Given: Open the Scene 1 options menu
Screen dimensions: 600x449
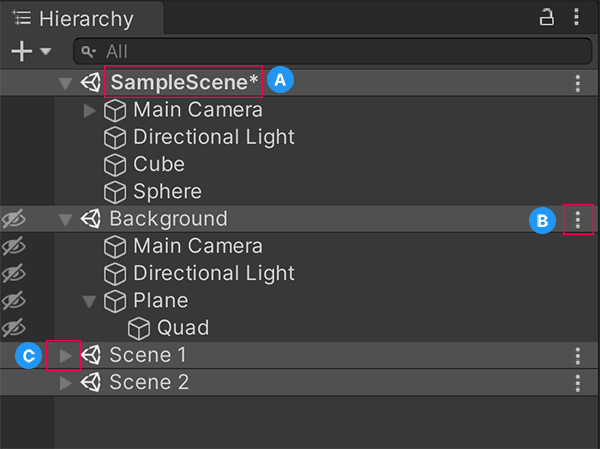Looking at the screenshot, I should tap(578, 355).
